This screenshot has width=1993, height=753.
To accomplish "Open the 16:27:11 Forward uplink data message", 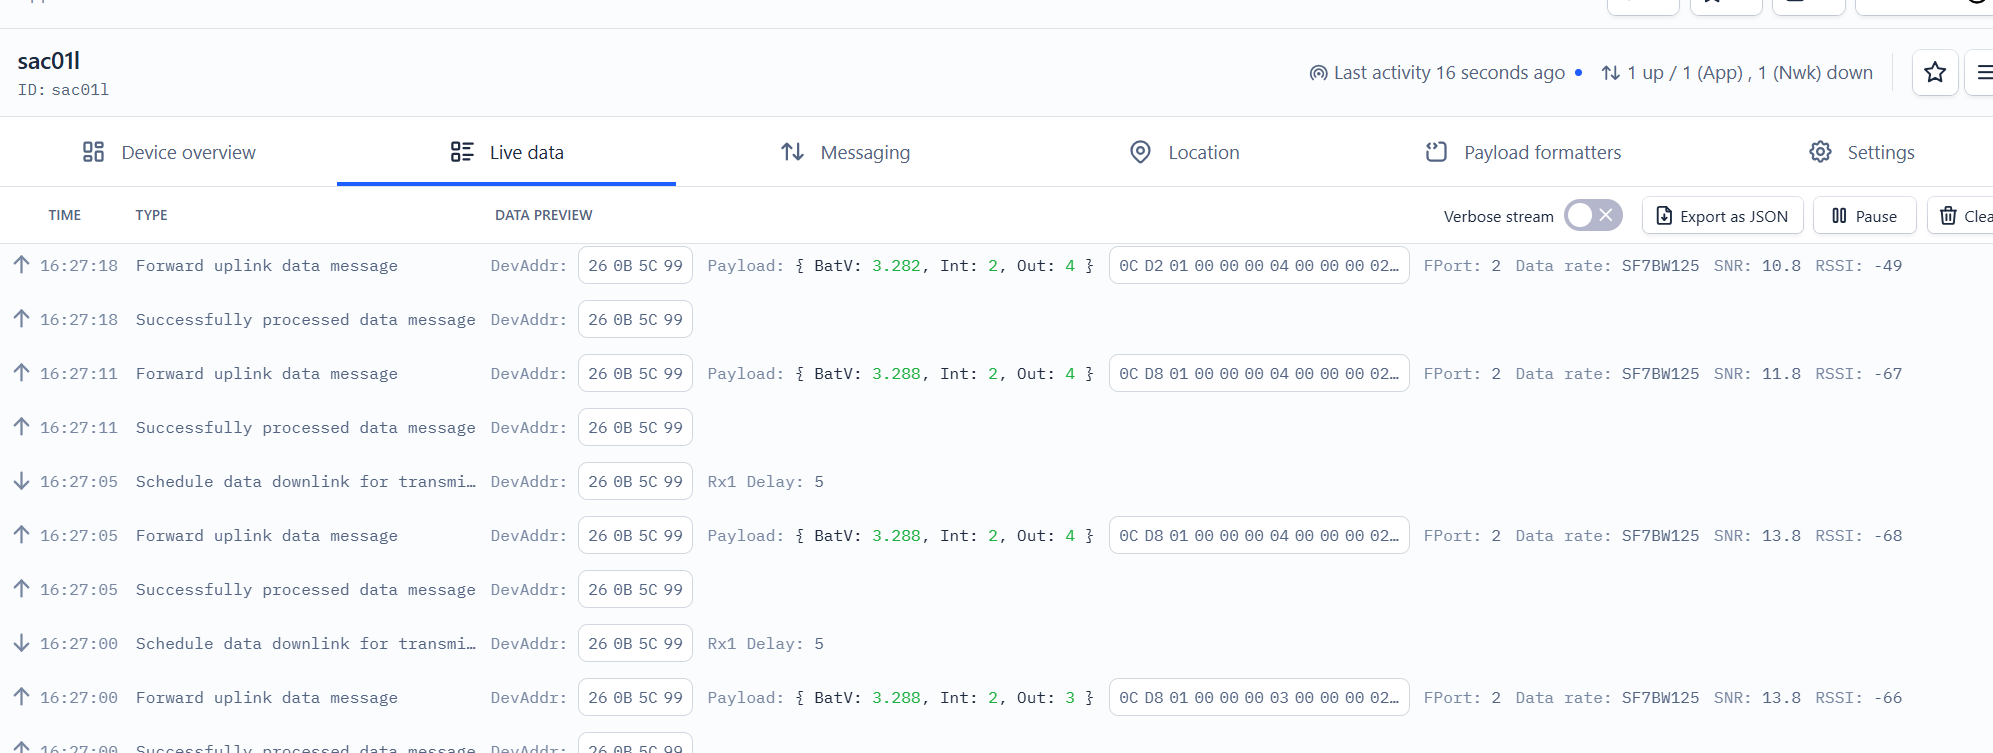I will point(996,373).
